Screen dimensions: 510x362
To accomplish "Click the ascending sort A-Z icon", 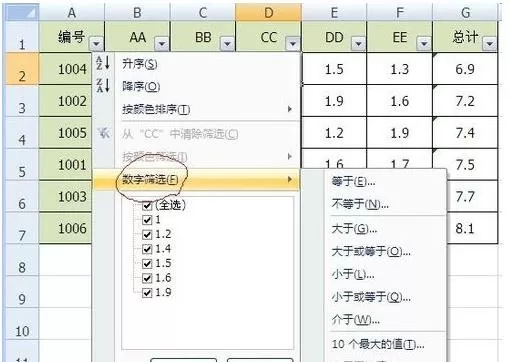I will pos(103,63).
